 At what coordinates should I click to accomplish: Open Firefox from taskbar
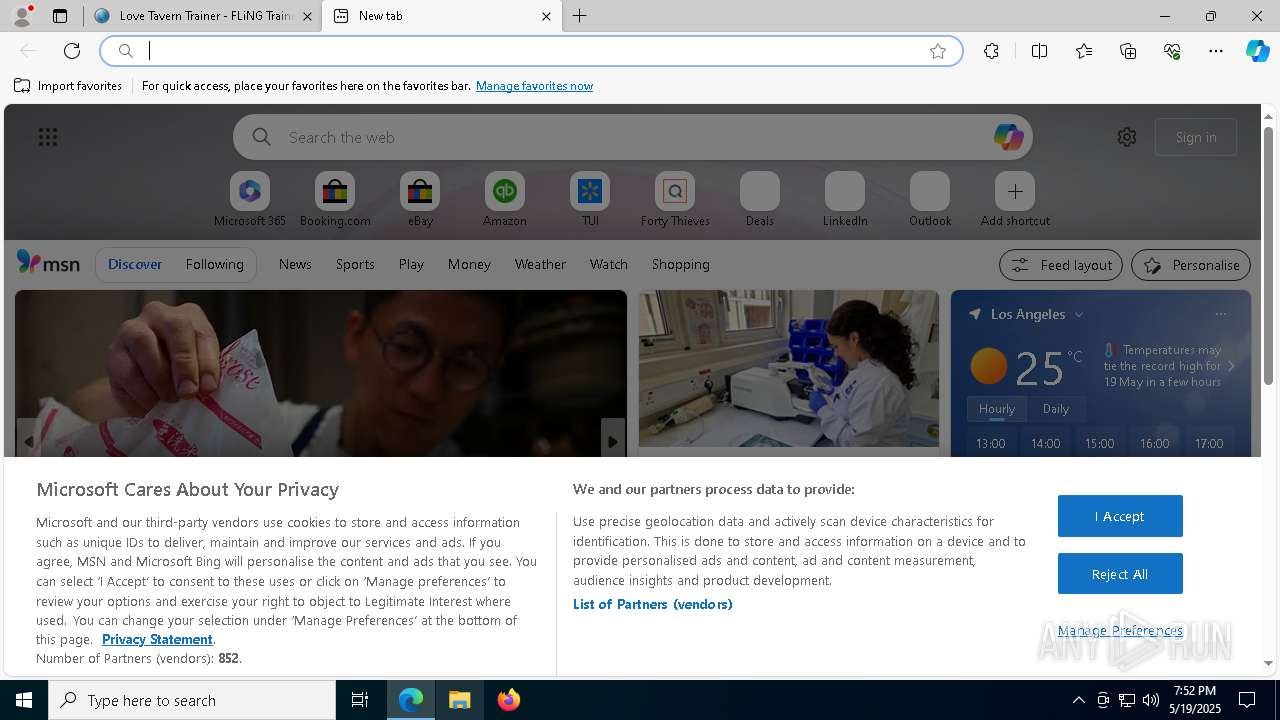coord(509,700)
